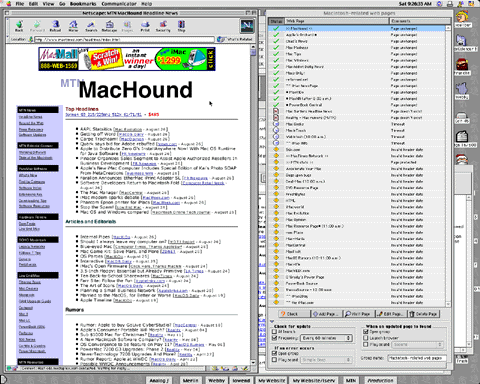Select the MacHound row in list
This screenshot has height=384, width=480.
pos(357,29)
